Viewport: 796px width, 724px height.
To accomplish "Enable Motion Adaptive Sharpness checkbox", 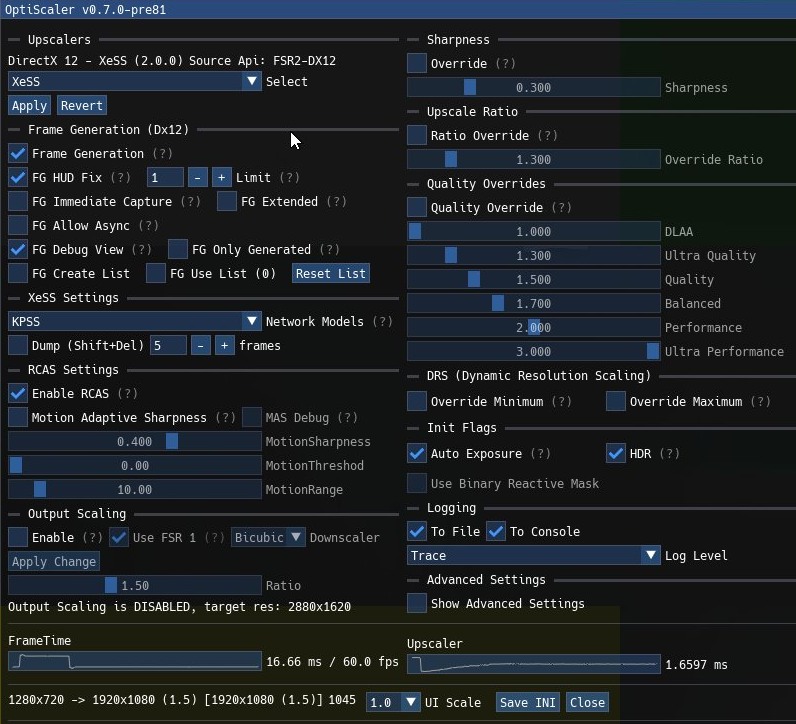I will click(18, 417).
